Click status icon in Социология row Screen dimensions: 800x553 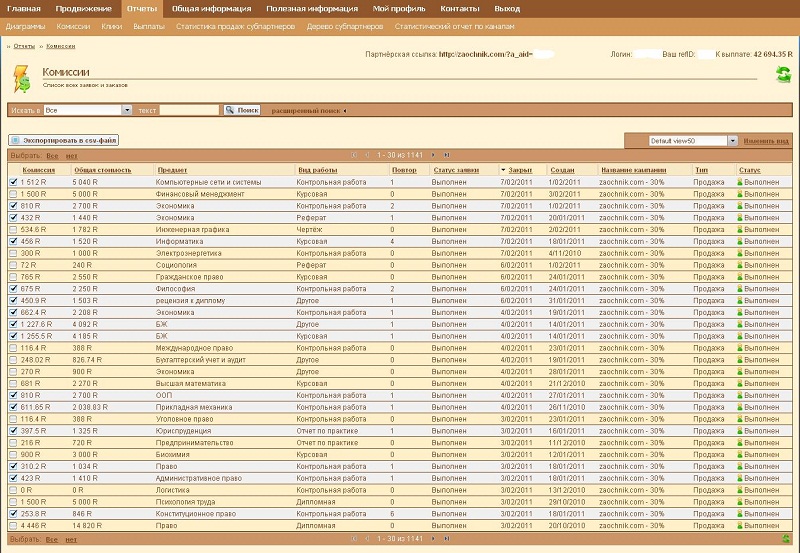[x=740, y=265]
